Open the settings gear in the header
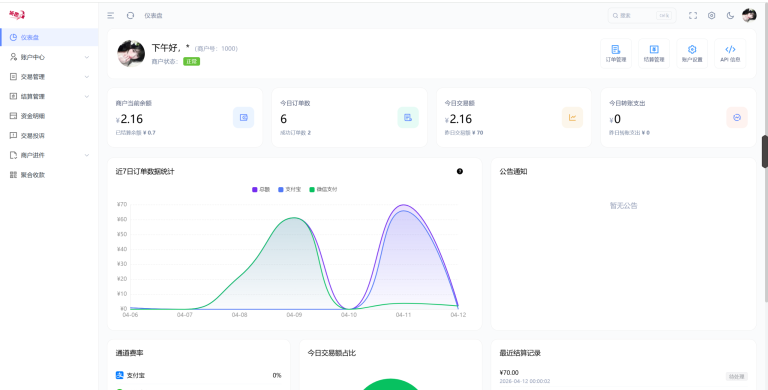768x390 pixels. pyautogui.click(x=712, y=16)
